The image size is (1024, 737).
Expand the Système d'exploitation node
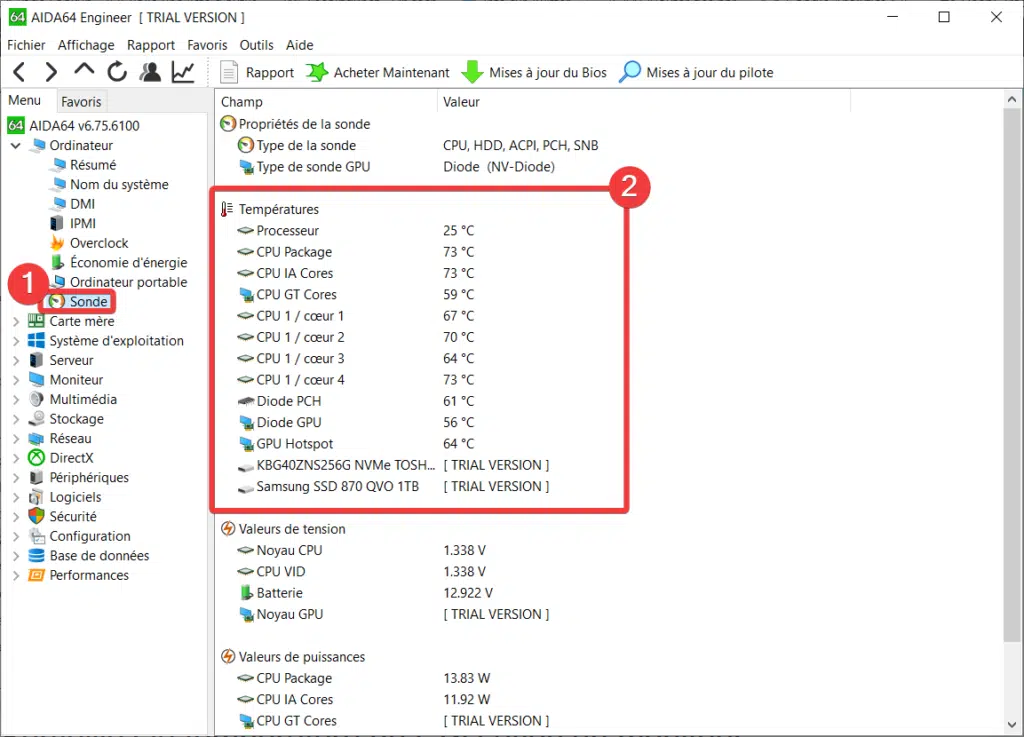(x=16, y=341)
